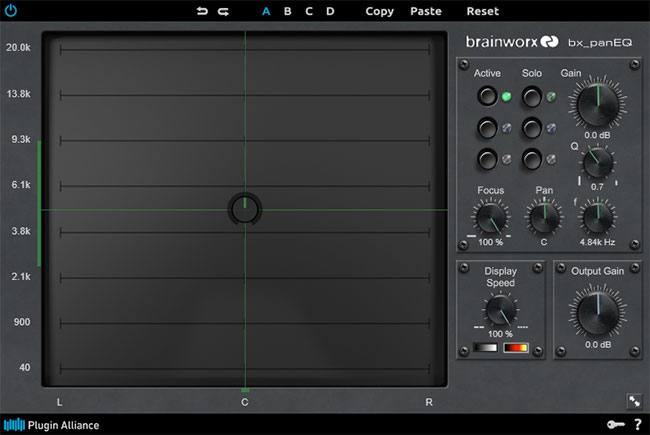
Task: Click the Focus 100 % value
Action: 490,242
